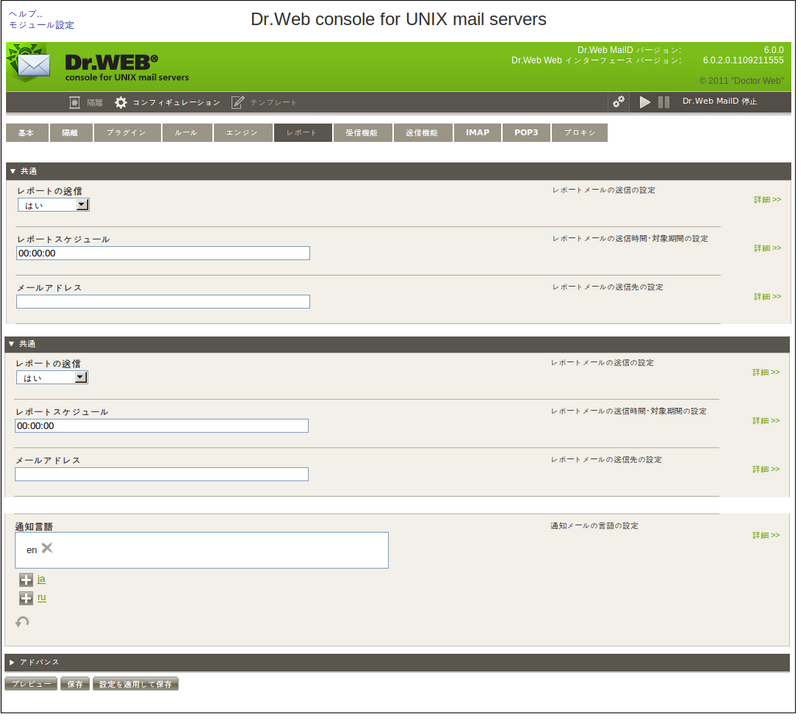
Task: Collapse the first 共通 section header
Action: pos(398,172)
